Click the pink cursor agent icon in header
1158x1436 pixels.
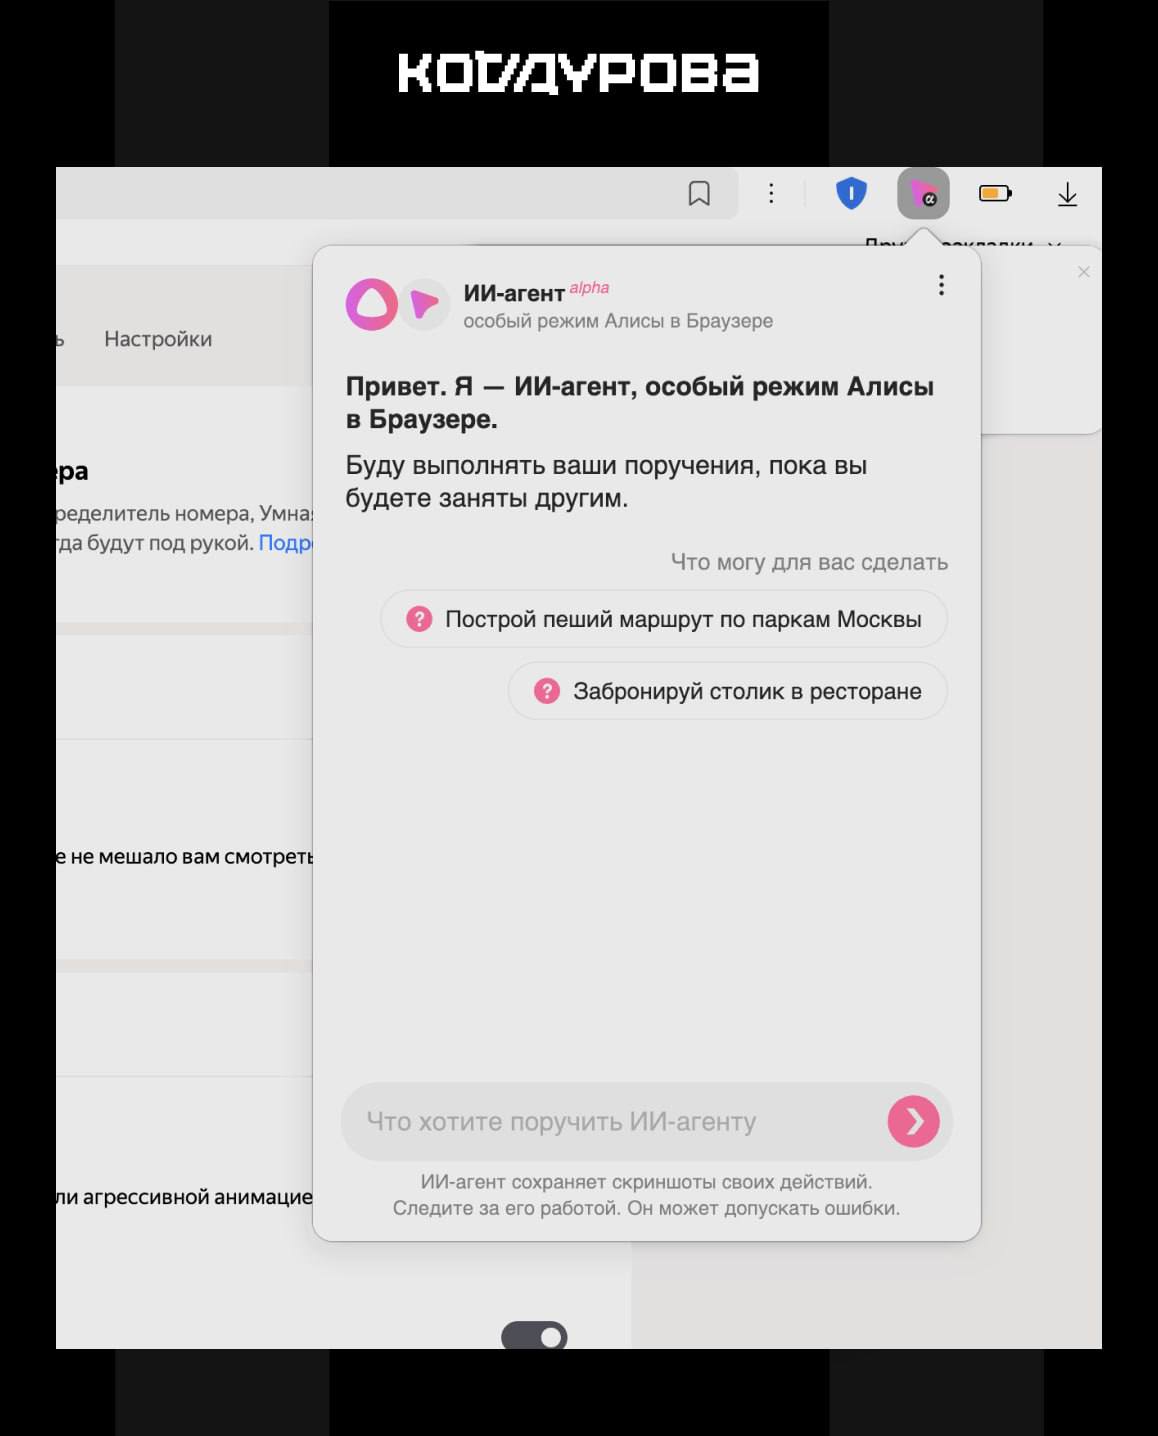(425, 304)
